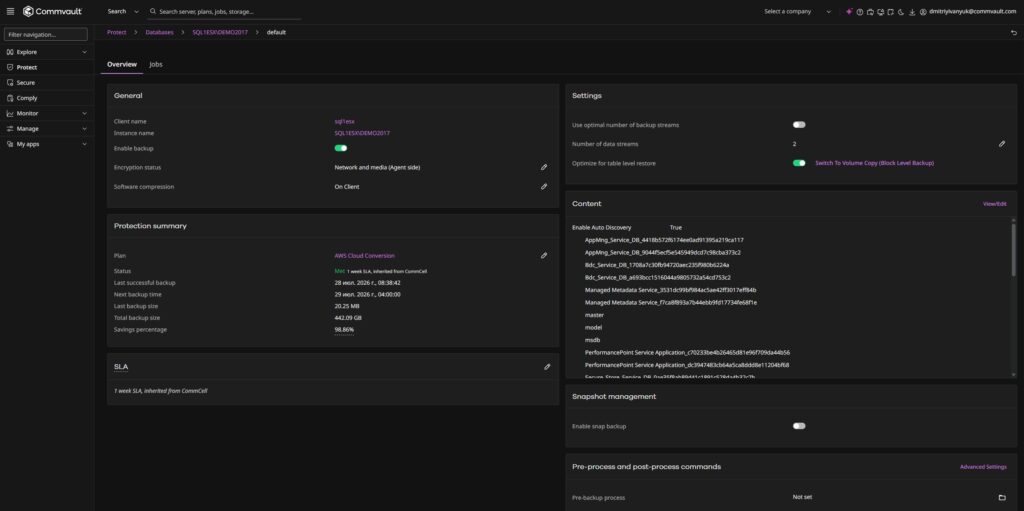This screenshot has width=1024, height=511.
Task: Expand the My apps navigation section
Action: pyautogui.click(x=84, y=144)
